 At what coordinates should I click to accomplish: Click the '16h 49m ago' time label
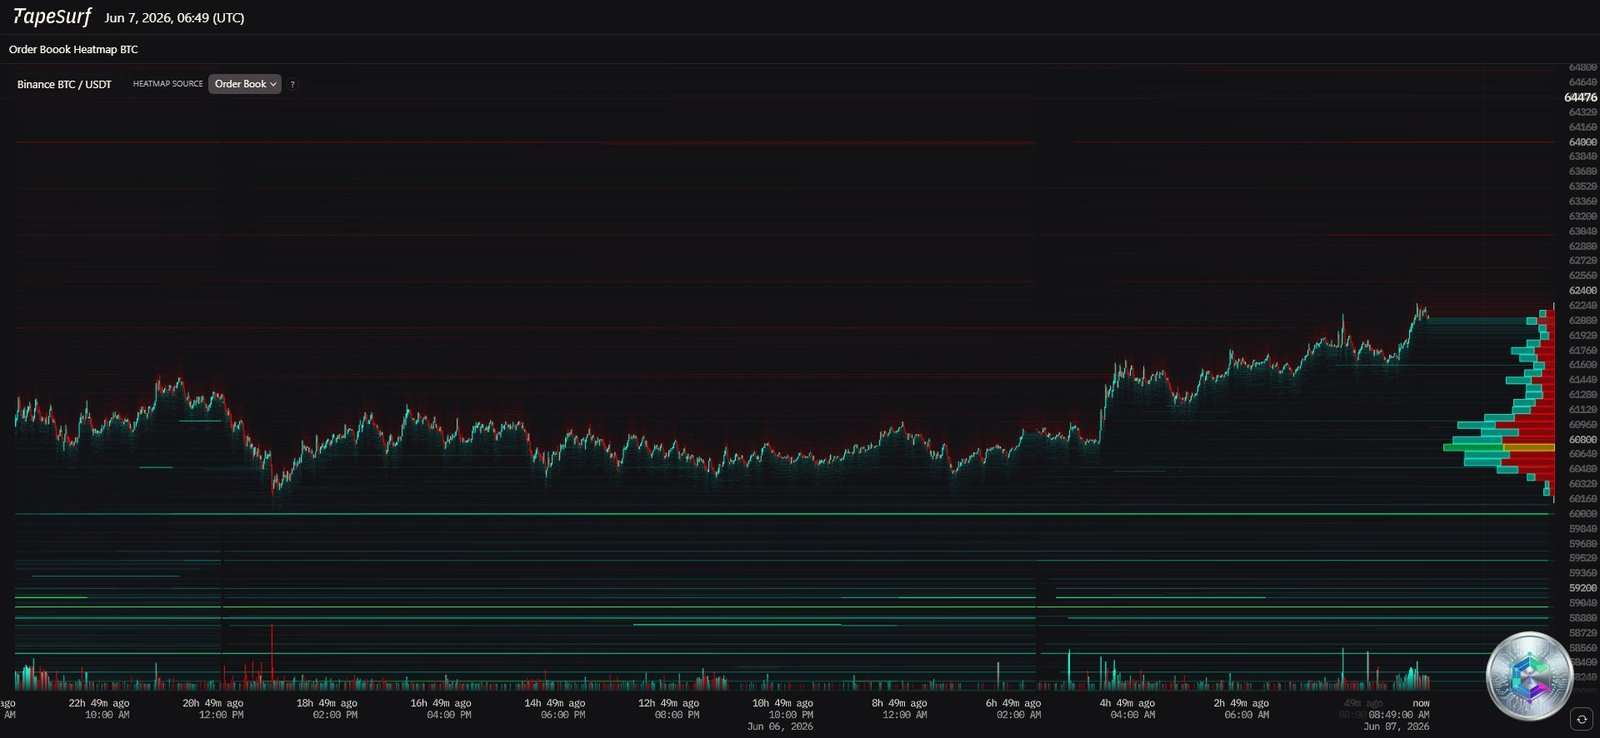pos(441,703)
